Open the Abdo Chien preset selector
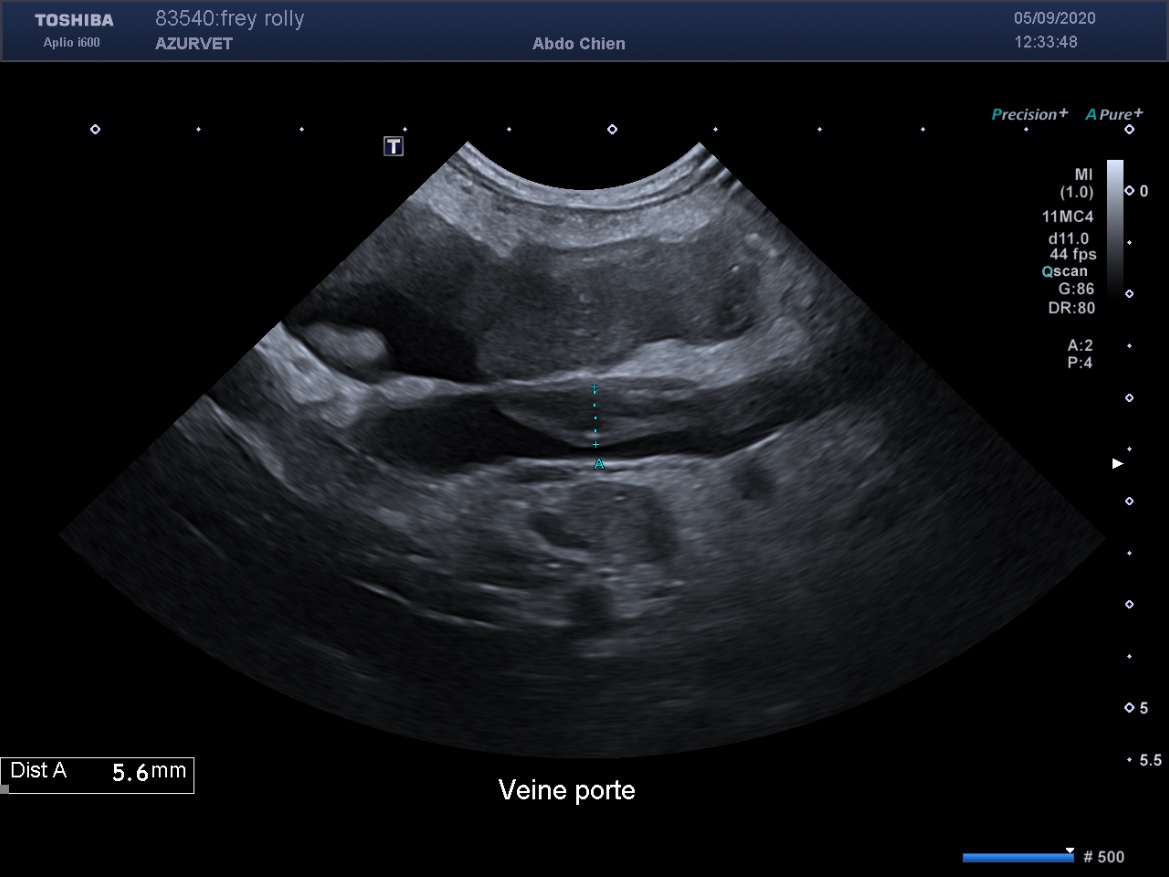 [578, 44]
